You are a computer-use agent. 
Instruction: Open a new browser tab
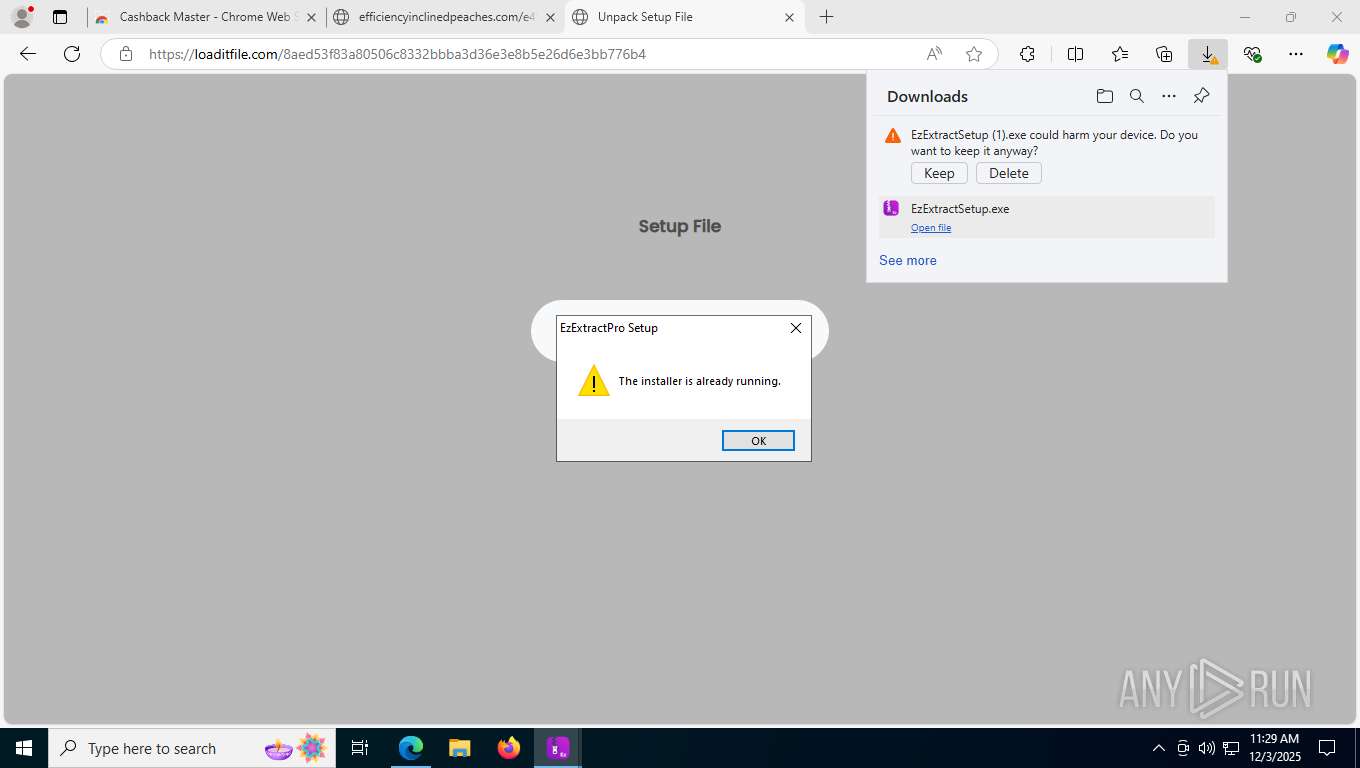[826, 17]
